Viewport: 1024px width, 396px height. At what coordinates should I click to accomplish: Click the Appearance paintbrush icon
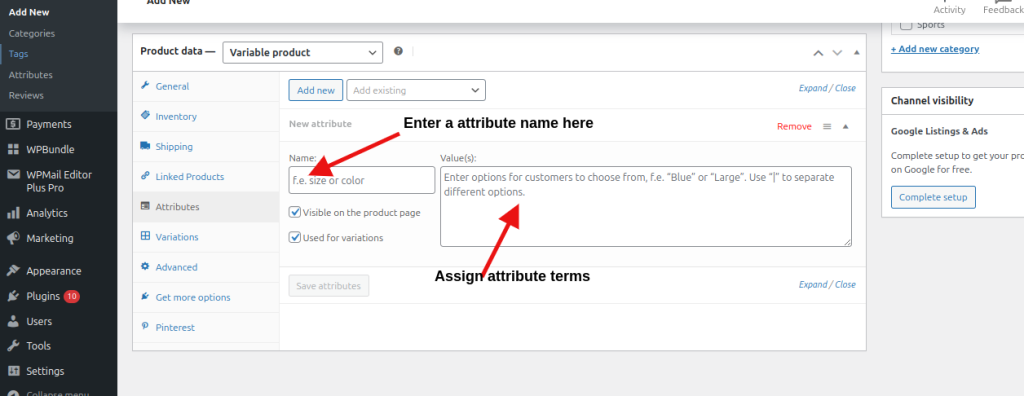[x=13, y=271]
